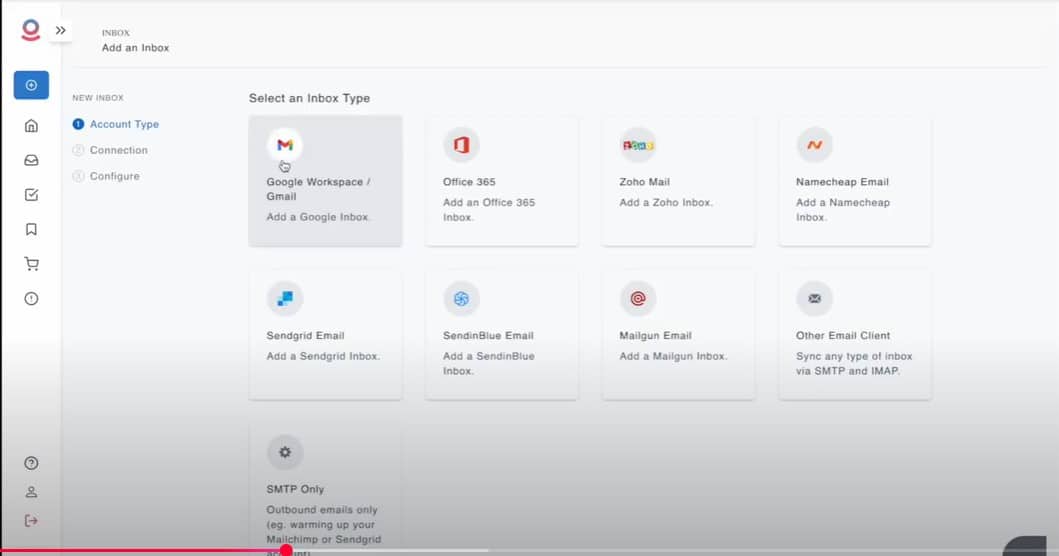Image resolution: width=1059 pixels, height=556 pixels.
Task: Click the blue plus add button
Action: [x=31, y=85]
